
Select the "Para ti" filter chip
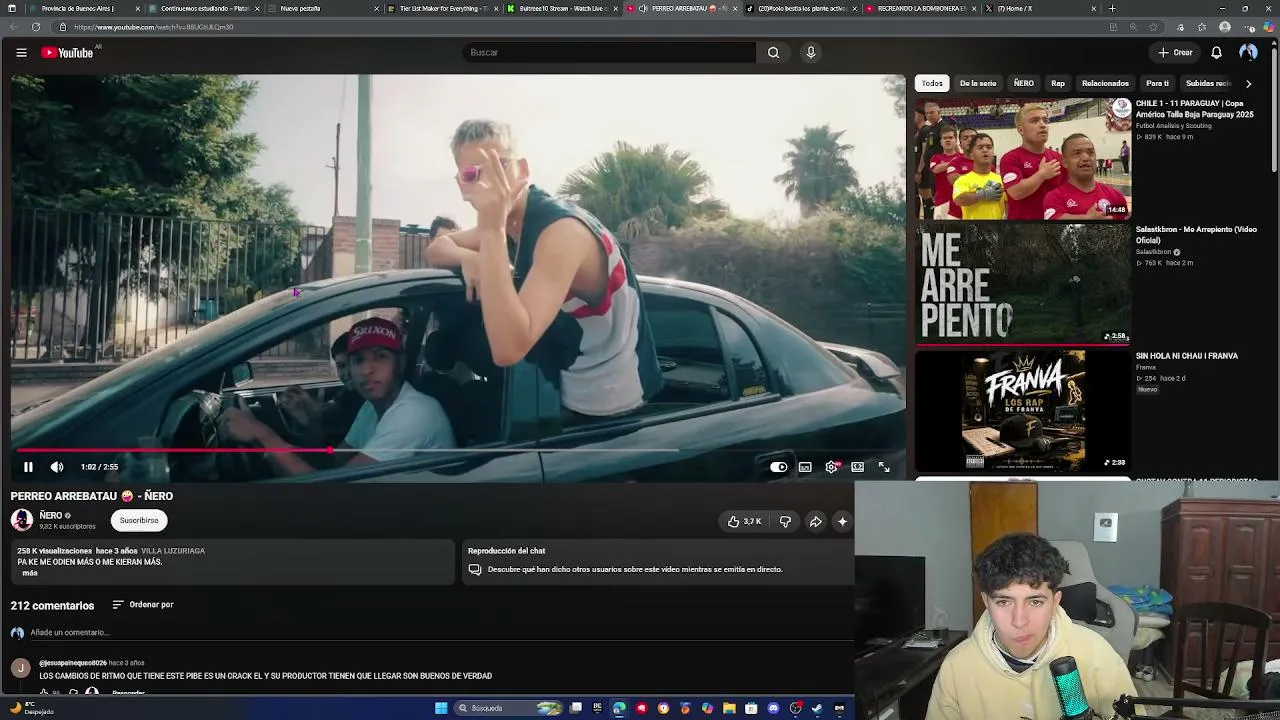click(1157, 83)
